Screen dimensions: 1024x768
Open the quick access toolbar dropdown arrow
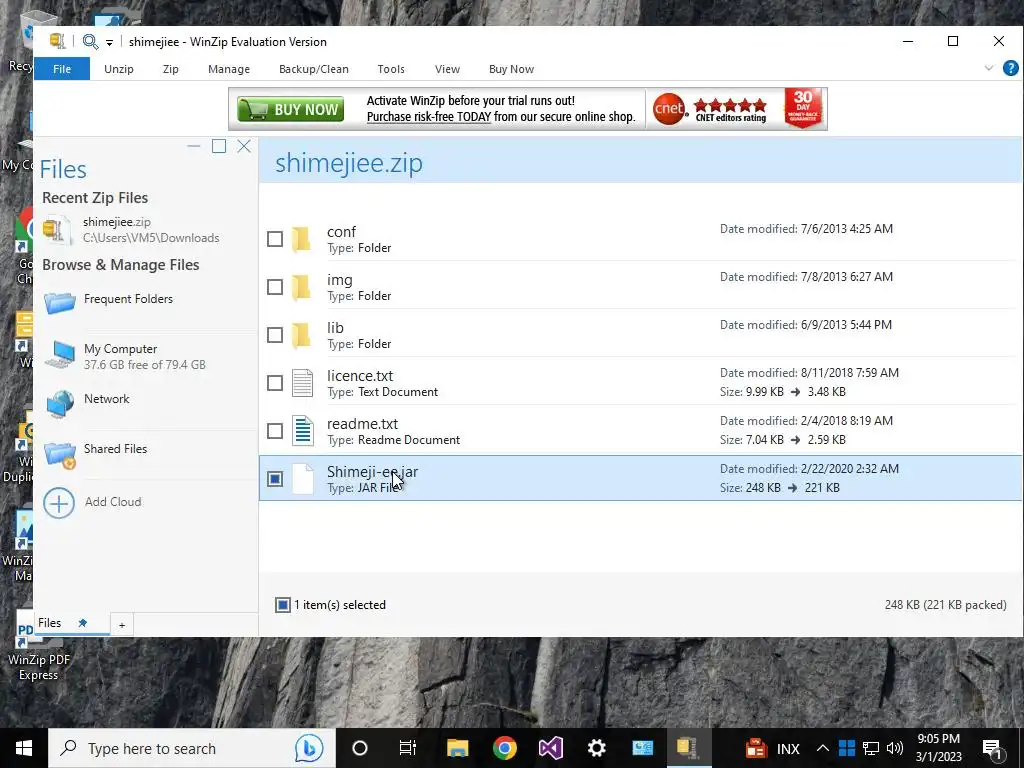109,42
